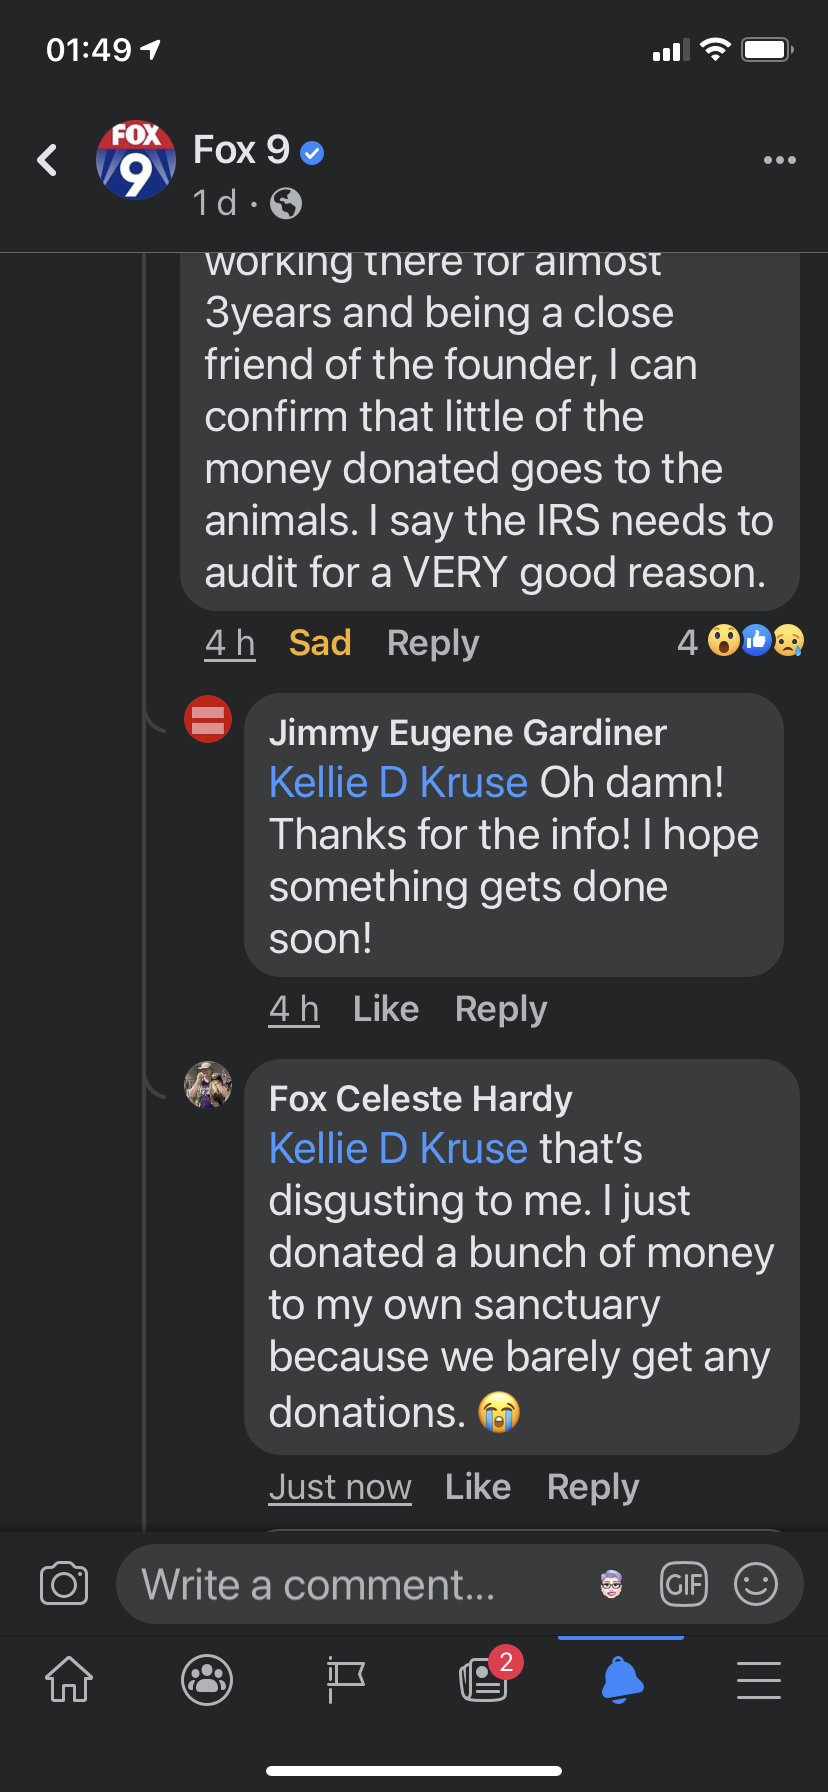Open the smiley emoji picker
Image resolution: width=828 pixels, height=1792 pixels.
pyautogui.click(x=756, y=1584)
